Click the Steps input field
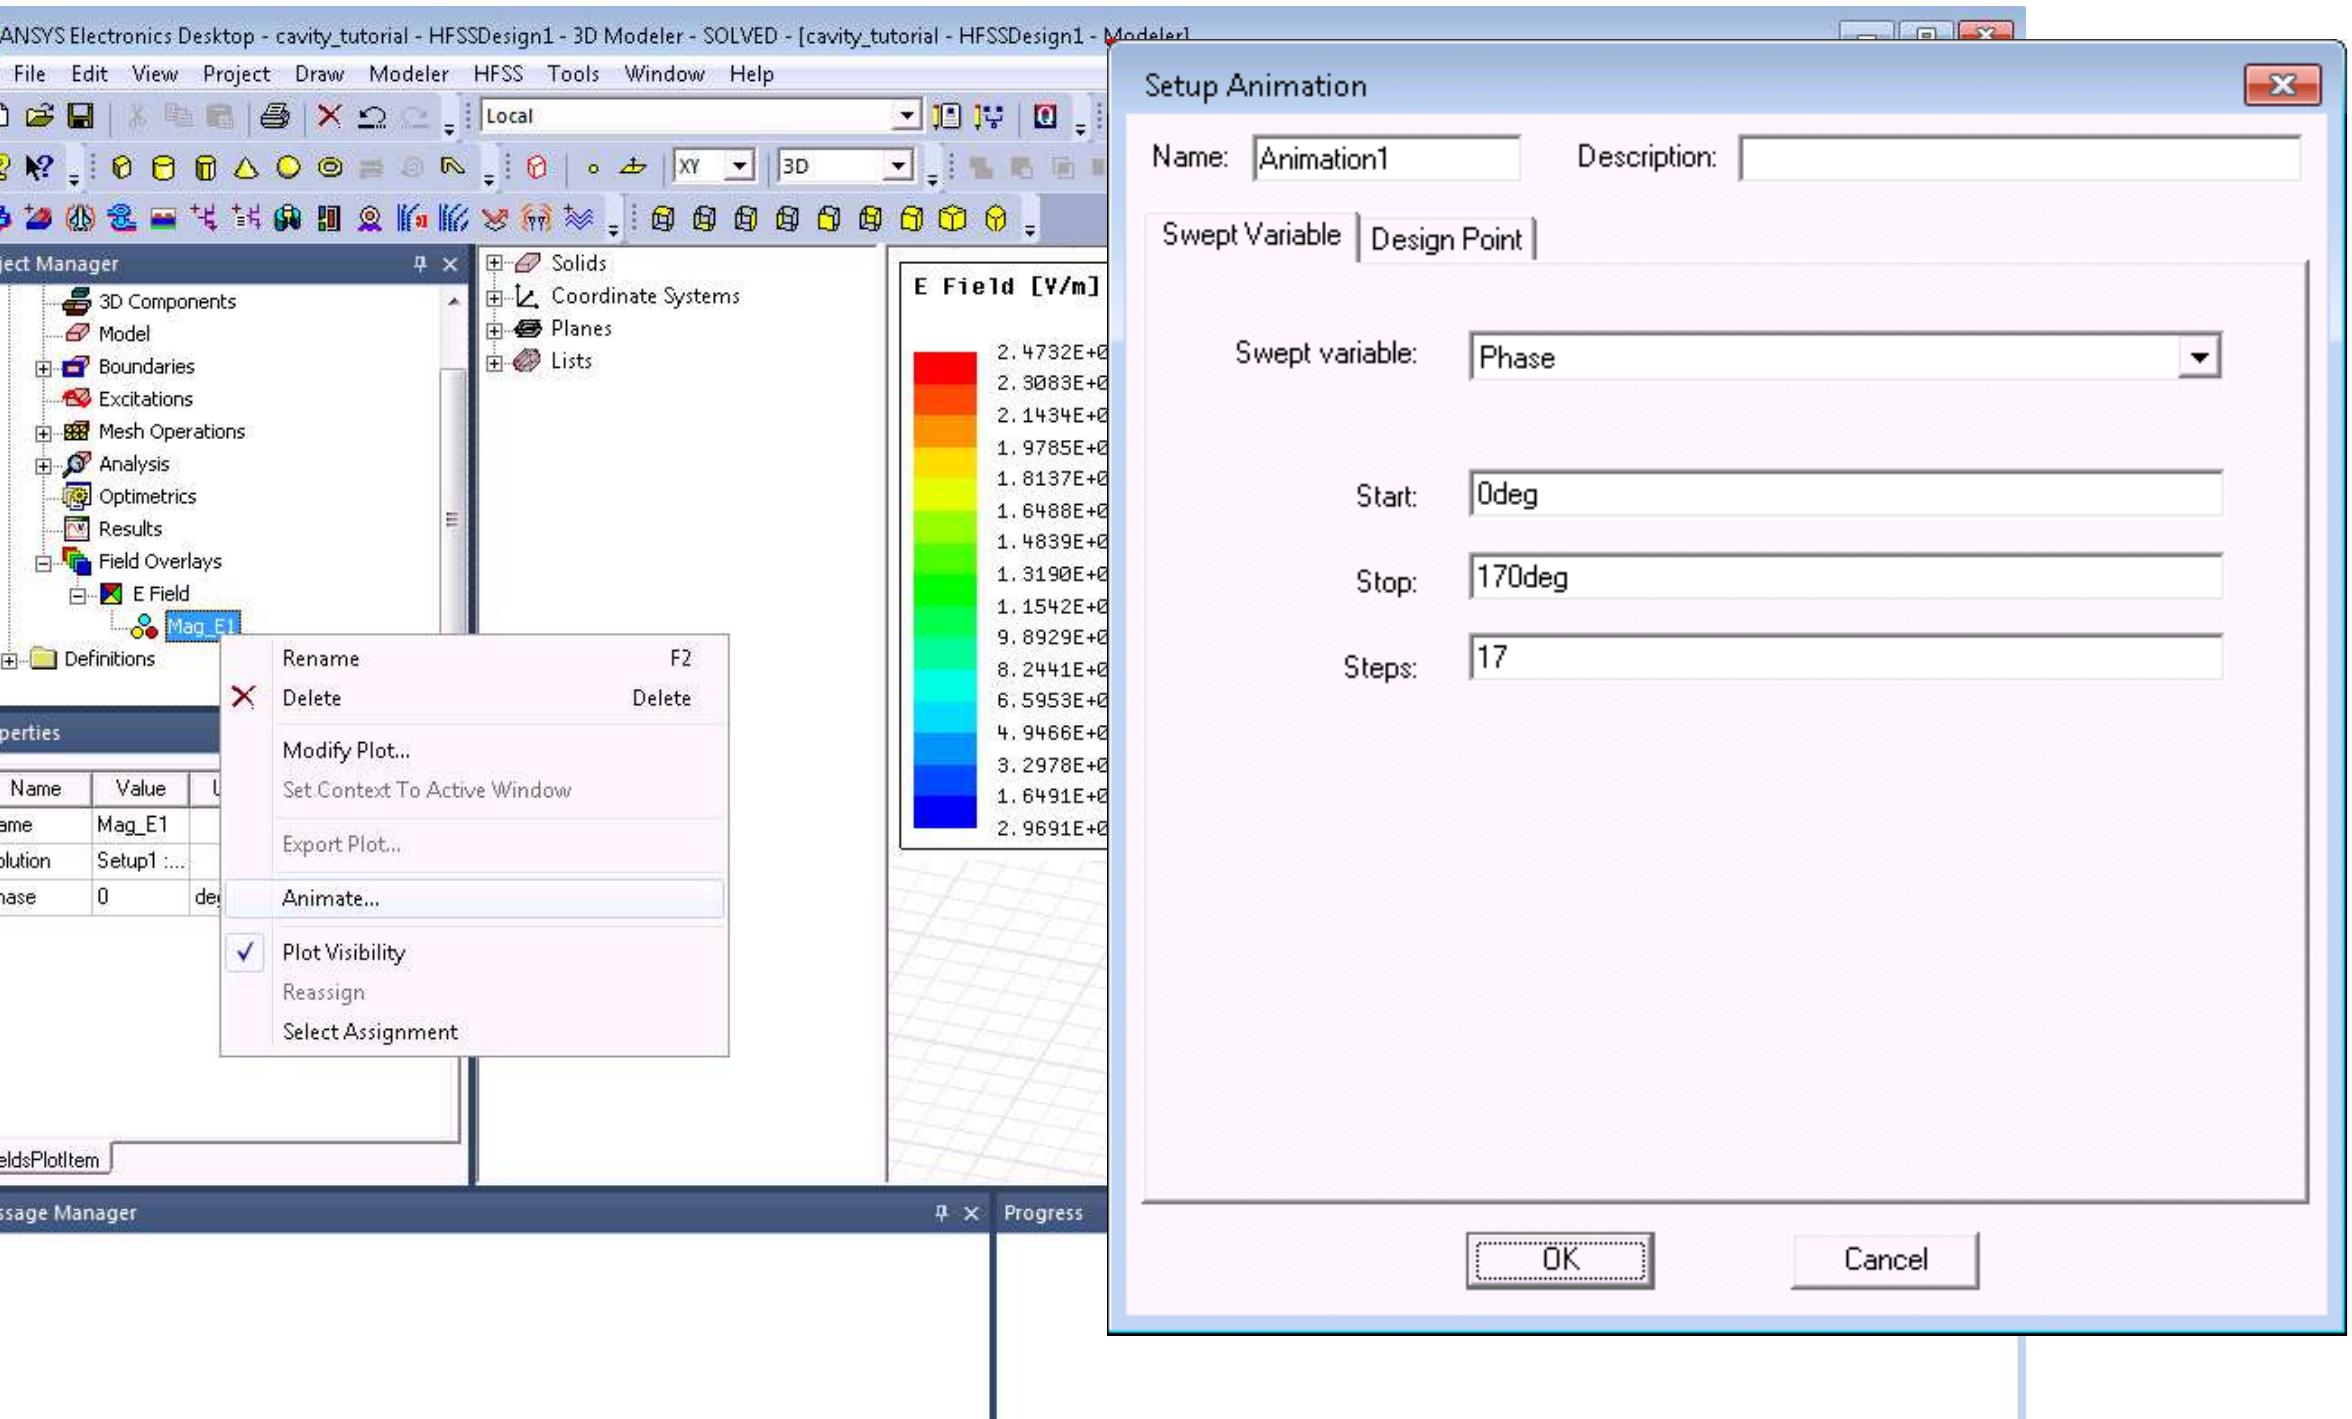Screen dimensions: 2352x1419 pos(1844,658)
